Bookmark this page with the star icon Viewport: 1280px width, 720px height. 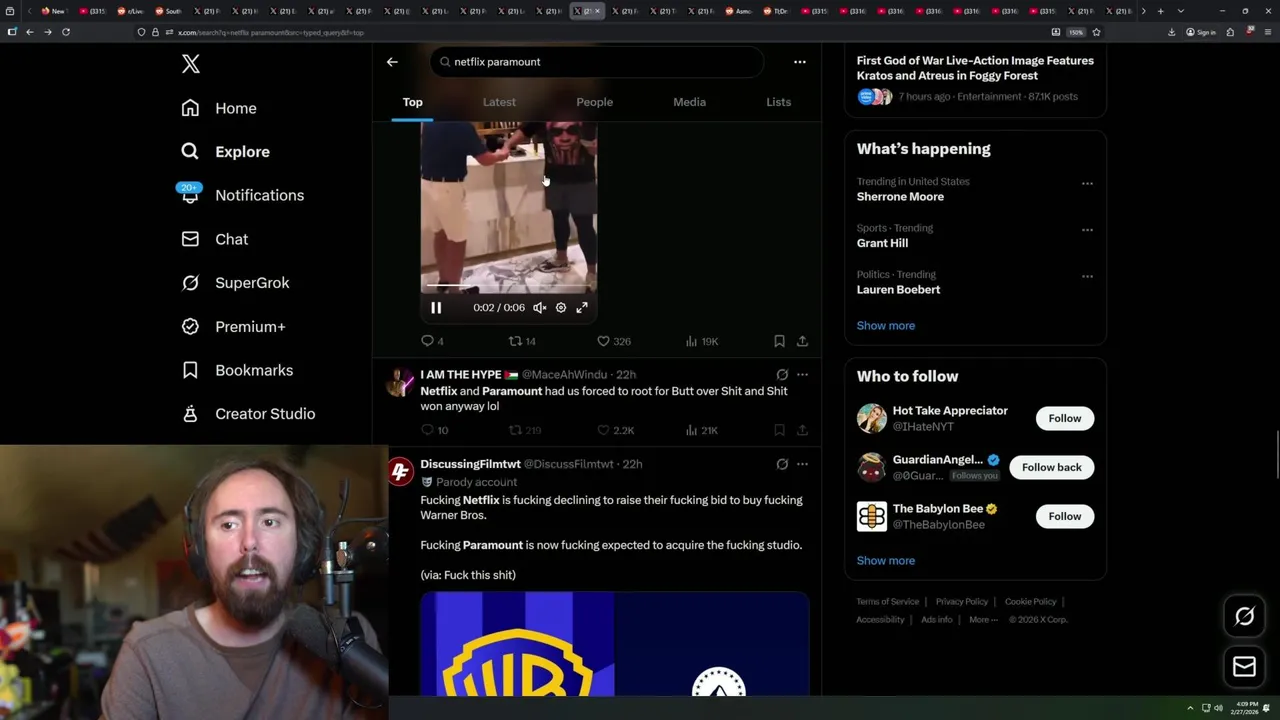1096,32
